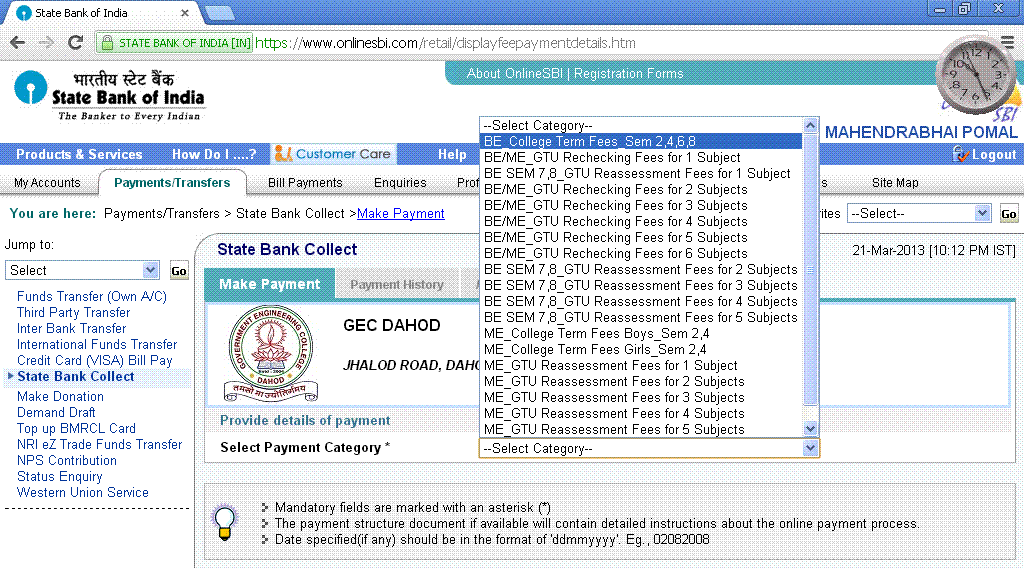Click the dropdown list scrollbar down arrow
The width and height of the screenshot is (1024, 568).
(x=811, y=429)
